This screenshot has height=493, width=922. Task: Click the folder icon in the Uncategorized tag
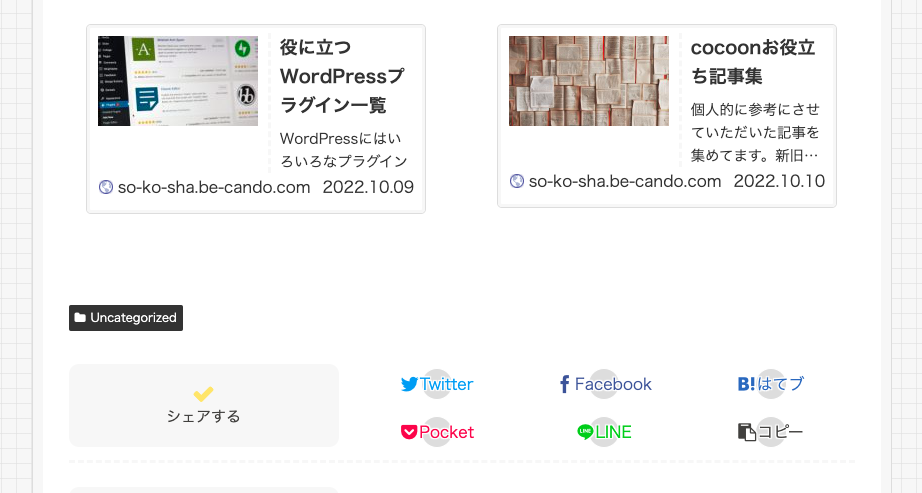pos(80,318)
